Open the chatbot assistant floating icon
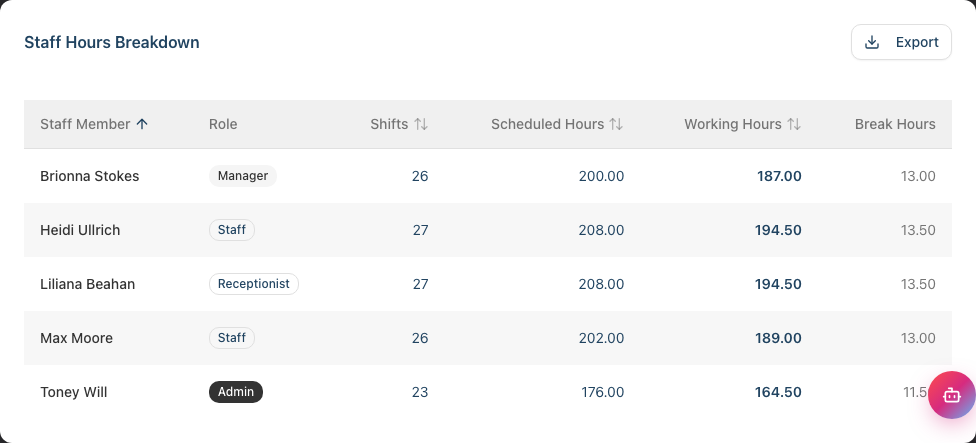 [952, 395]
